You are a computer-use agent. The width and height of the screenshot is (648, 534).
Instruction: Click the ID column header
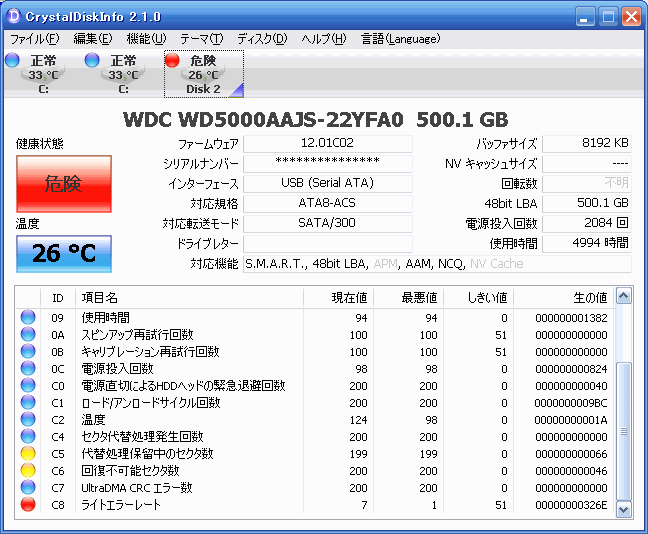(x=58, y=298)
